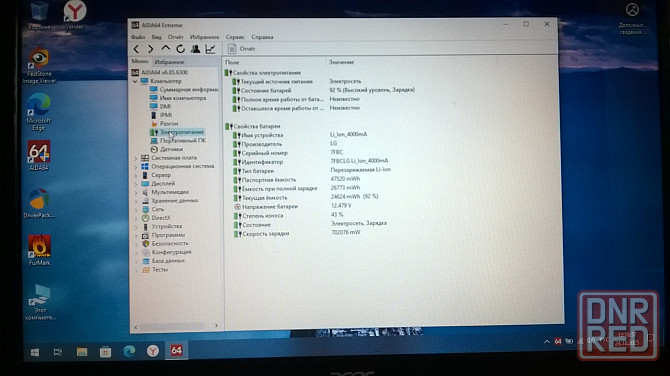This screenshot has width=670, height=376.
Task: Open Microsoft Store from the taskbar
Action: (x=105, y=352)
